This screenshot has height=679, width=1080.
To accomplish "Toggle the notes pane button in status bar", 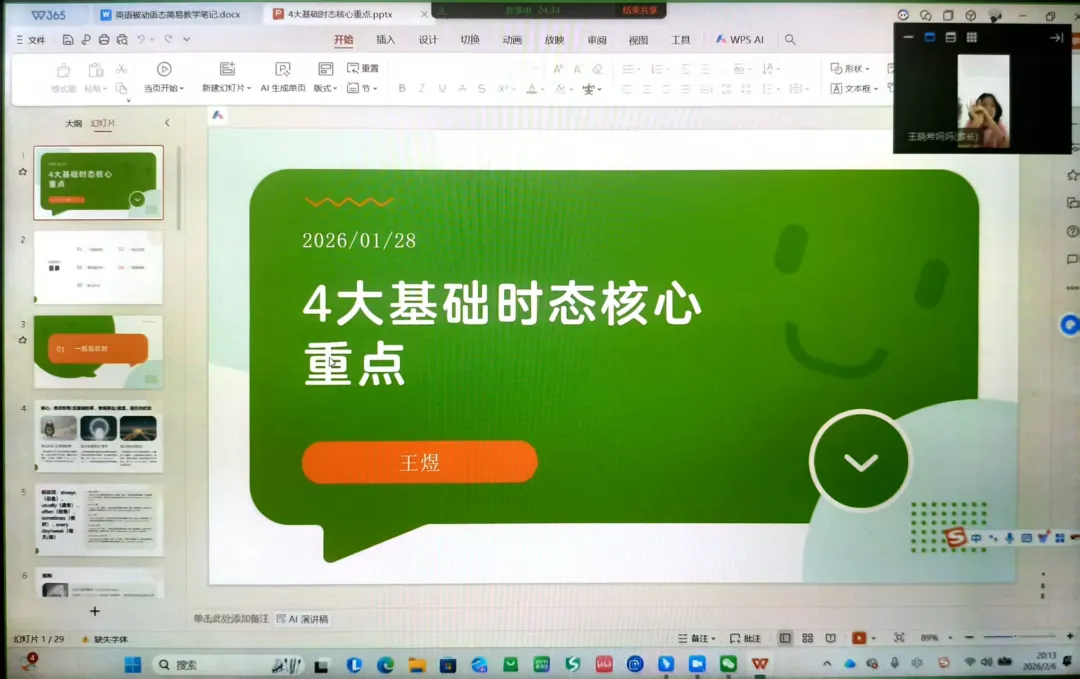I will [x=696, y=638].
